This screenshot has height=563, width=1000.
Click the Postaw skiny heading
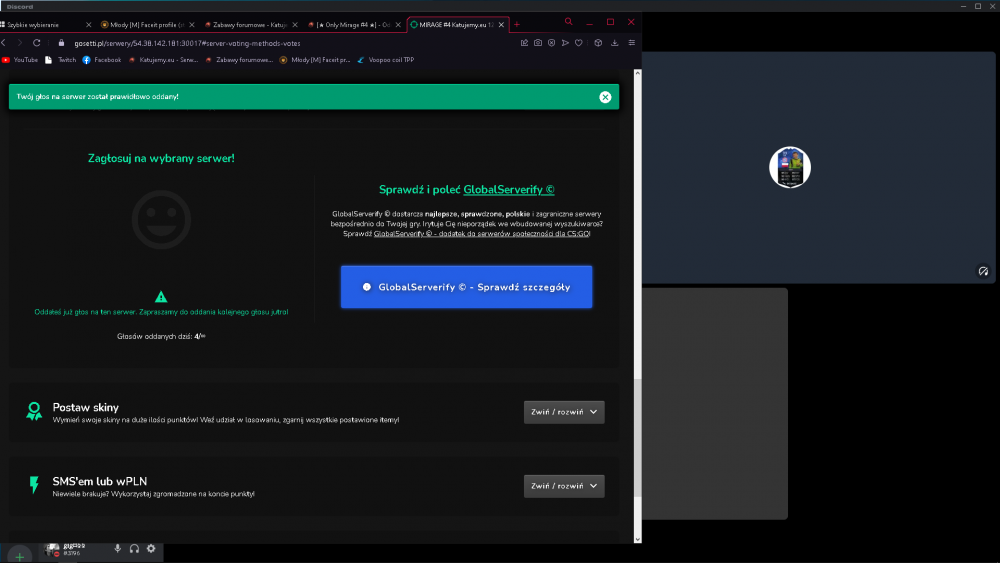click(85, 407)
